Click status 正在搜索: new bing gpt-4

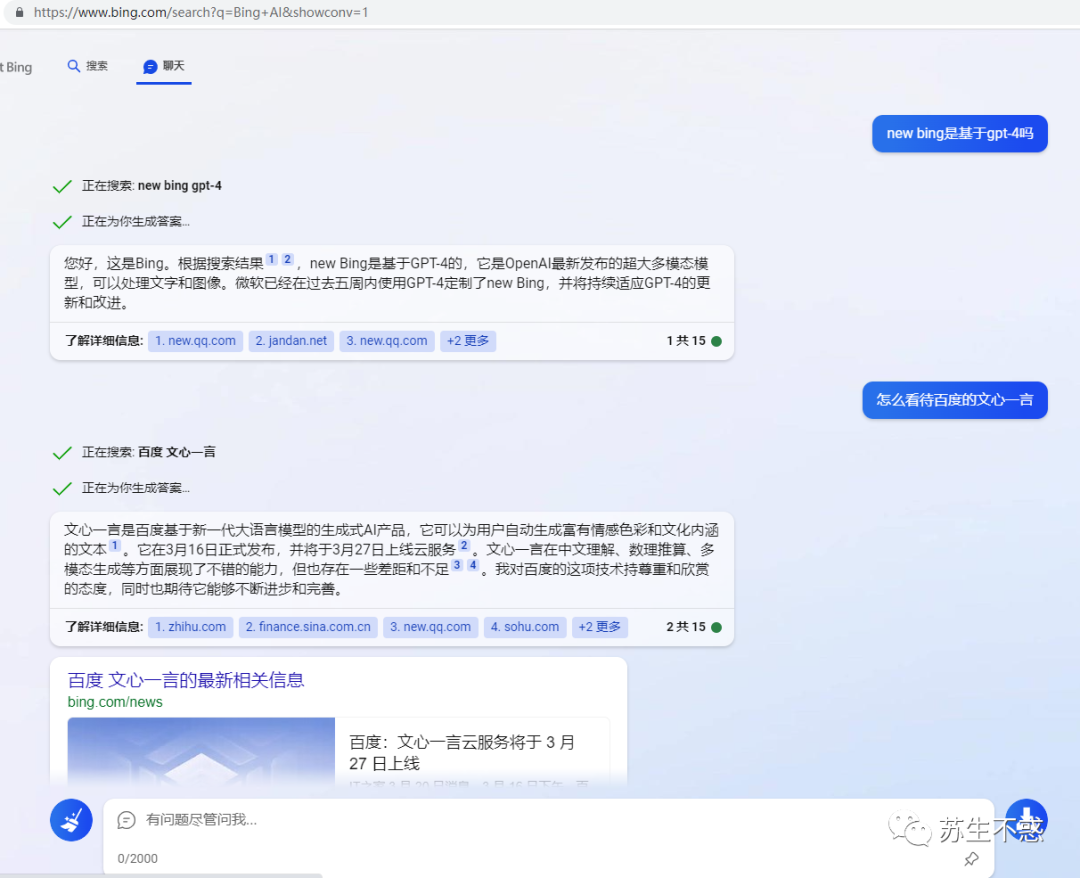pyautogui.click(x=152, y=186)
